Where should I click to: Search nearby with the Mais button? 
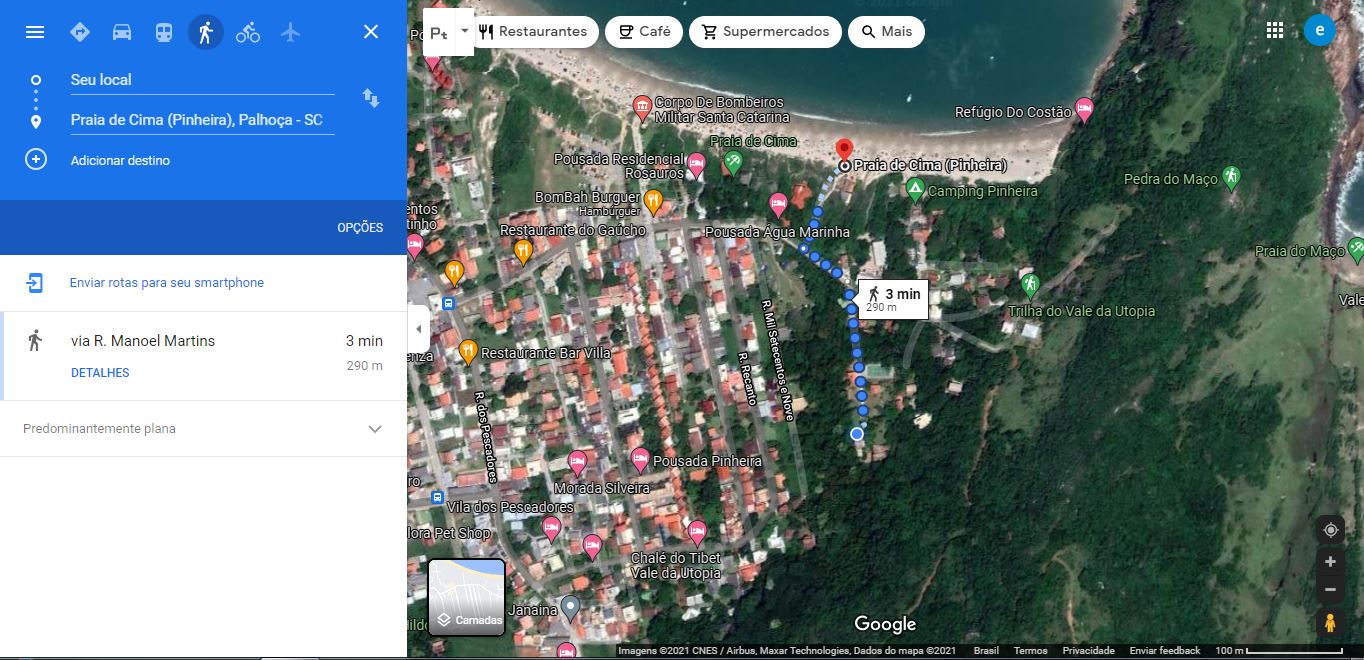click(x=886, y=31)
